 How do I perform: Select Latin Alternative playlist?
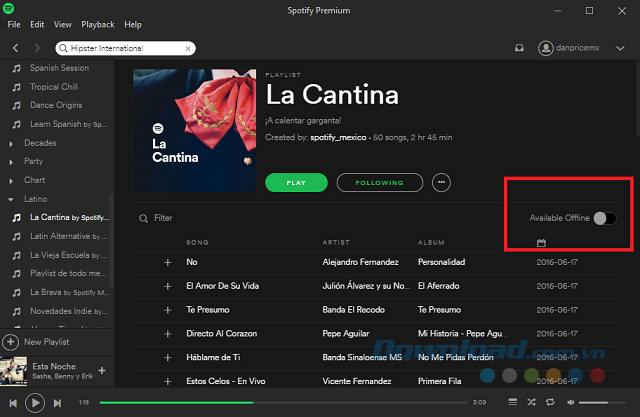coord(69,236)
